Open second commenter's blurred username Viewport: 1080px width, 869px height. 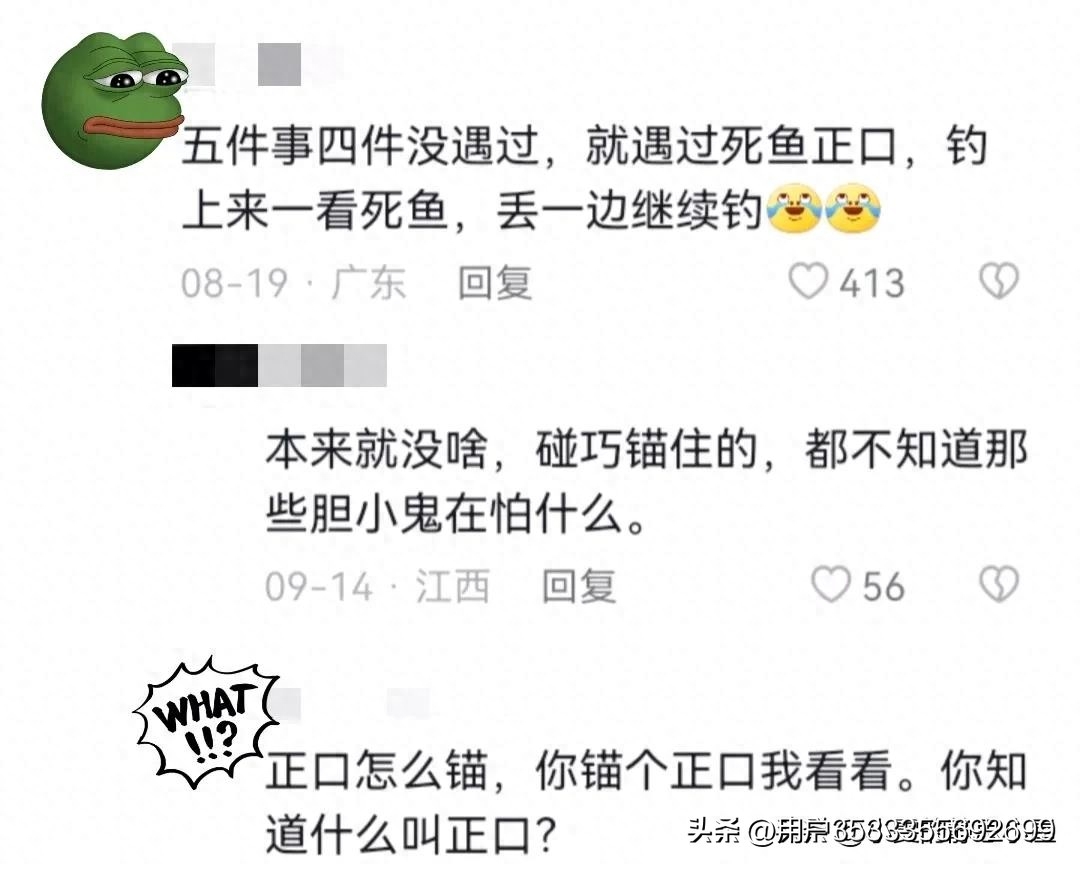[279, 366]
